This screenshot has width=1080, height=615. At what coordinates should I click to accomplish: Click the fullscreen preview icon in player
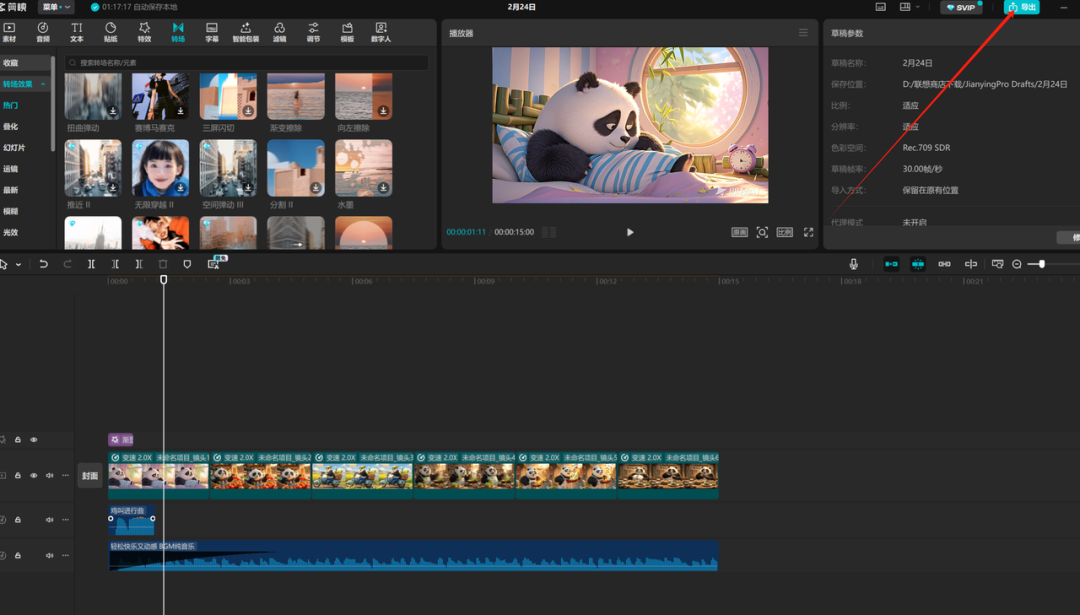(x=808, y=232)
